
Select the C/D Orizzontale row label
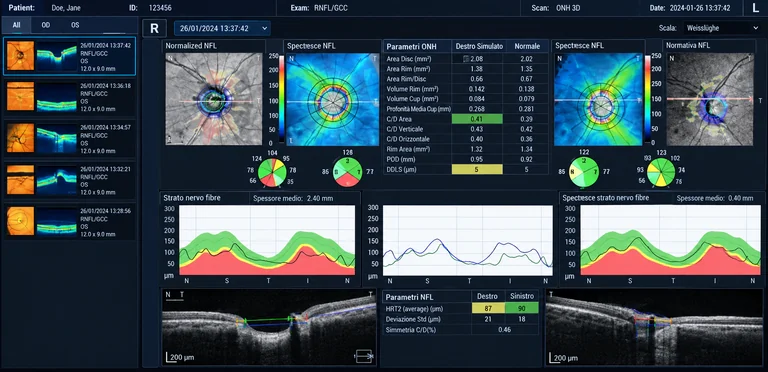coord(408,139)
